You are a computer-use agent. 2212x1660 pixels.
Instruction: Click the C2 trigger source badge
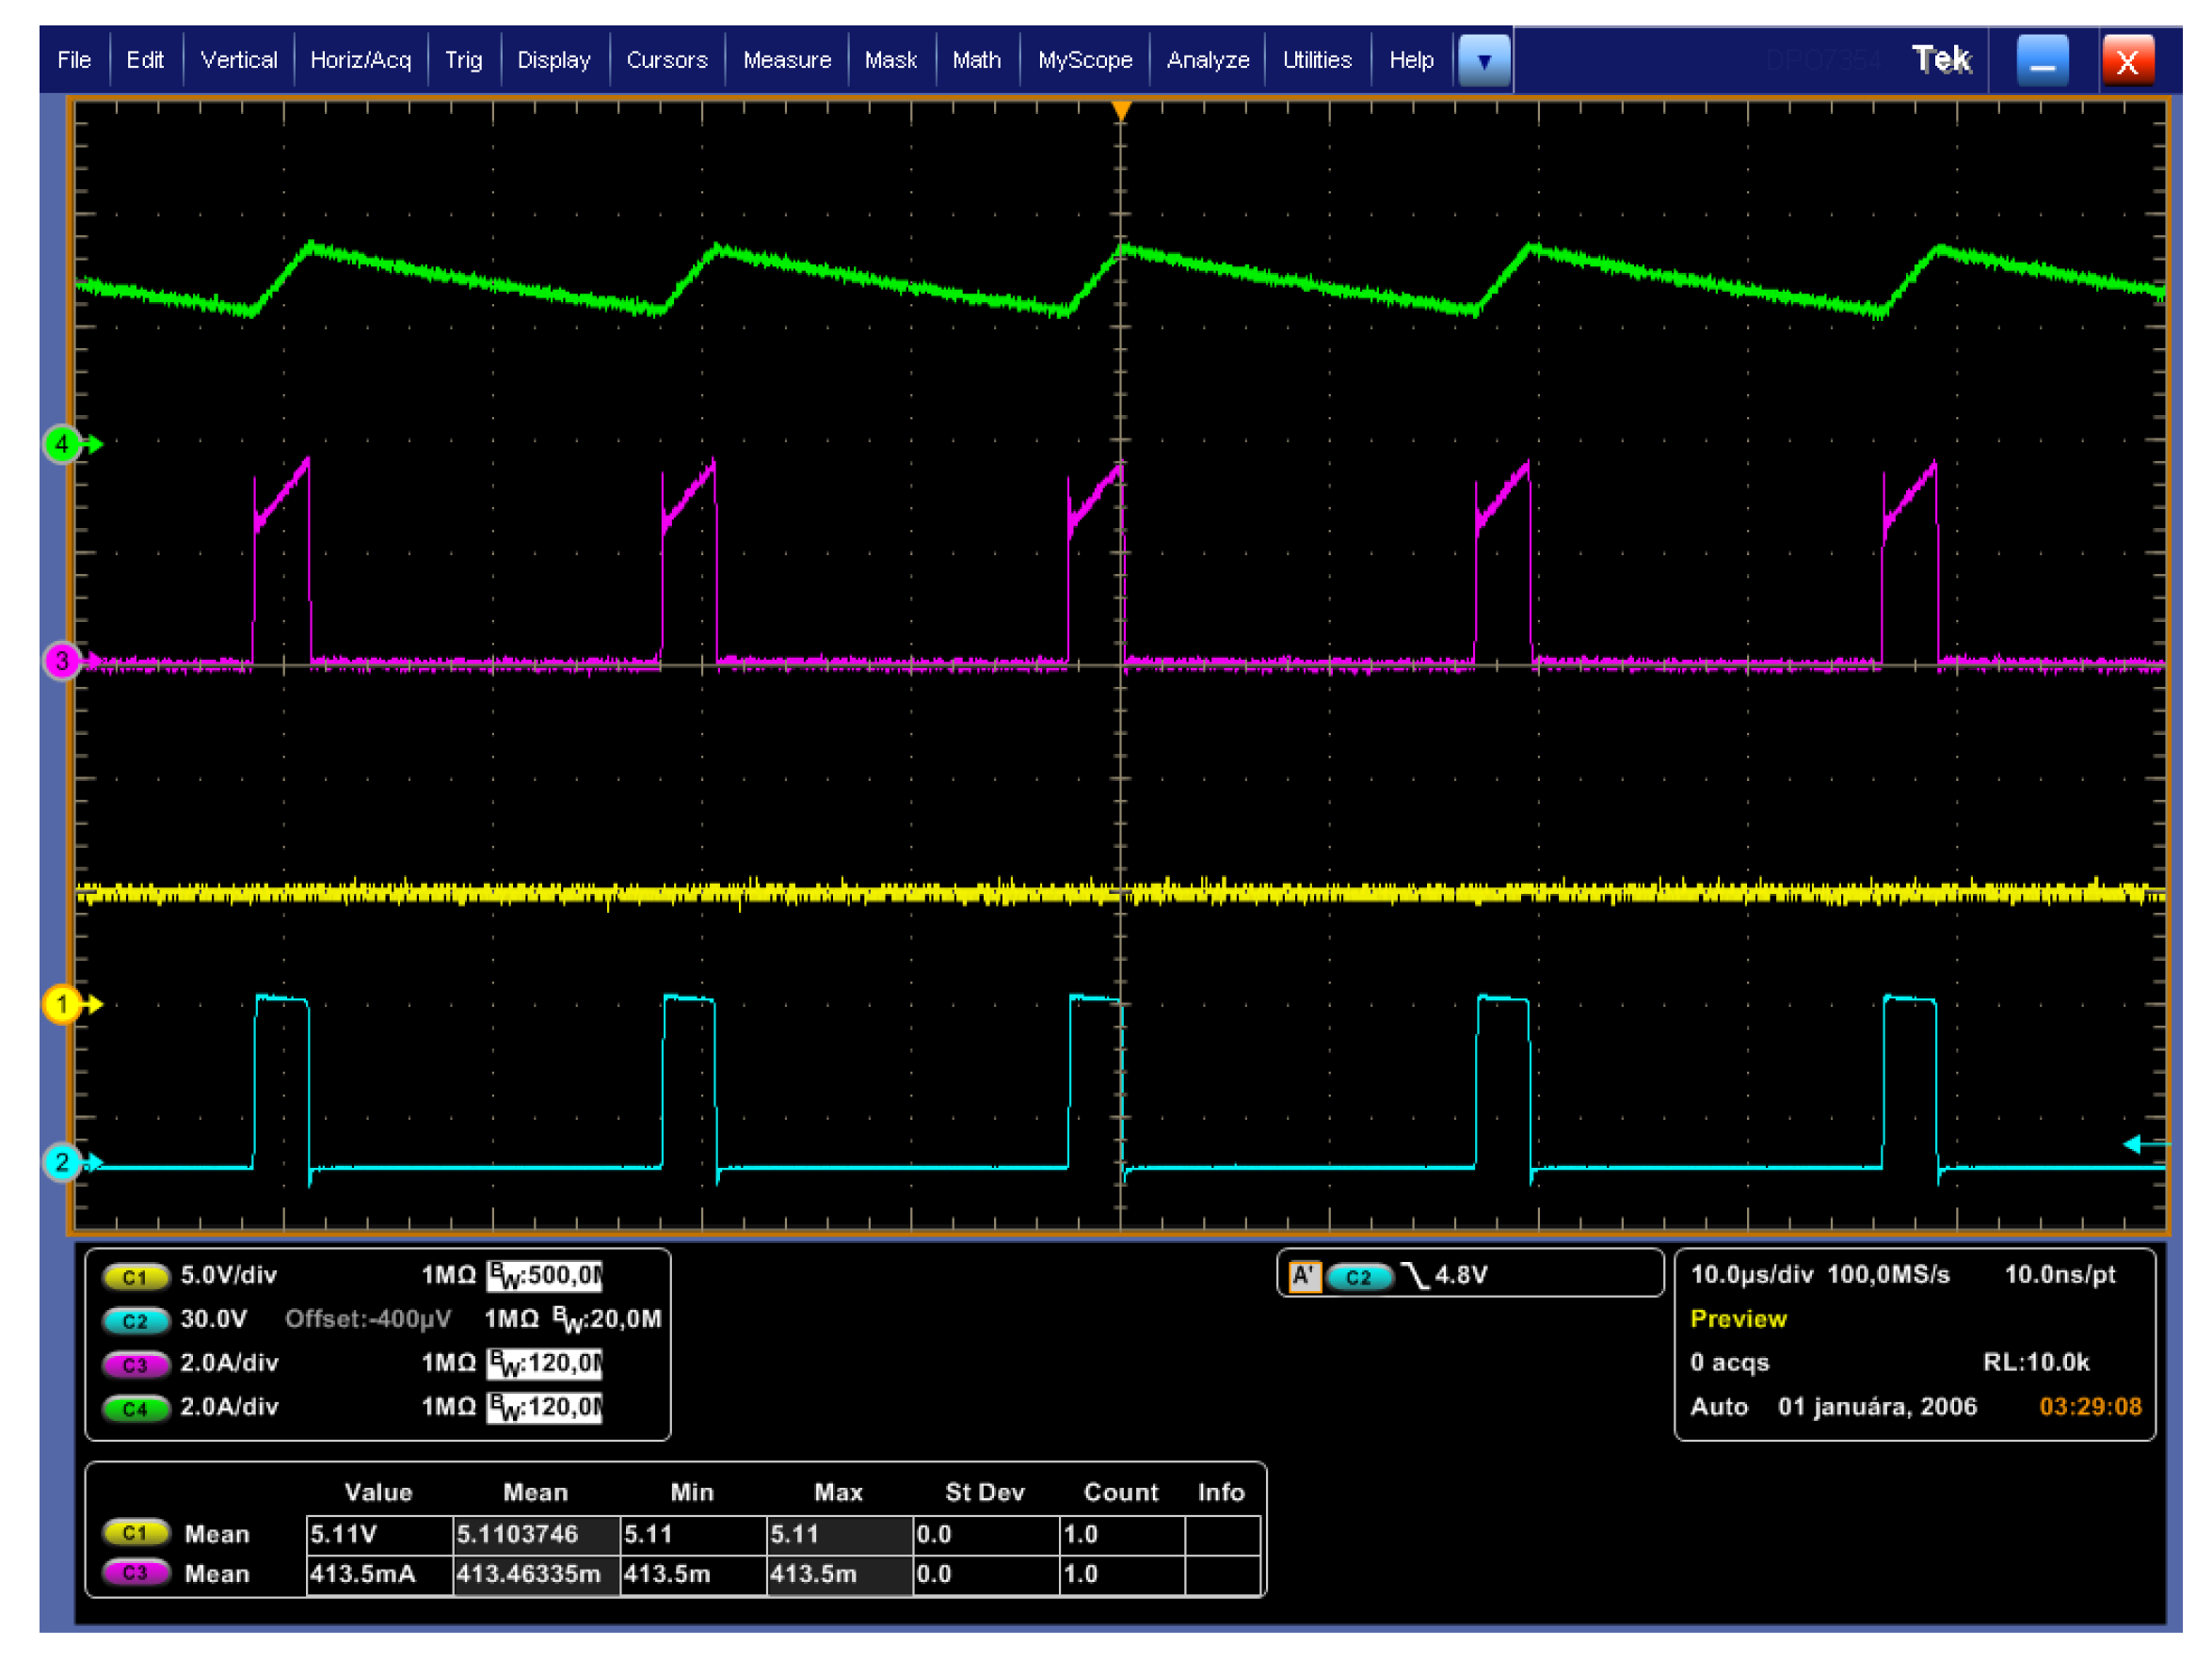(x=1358, y=1276)
